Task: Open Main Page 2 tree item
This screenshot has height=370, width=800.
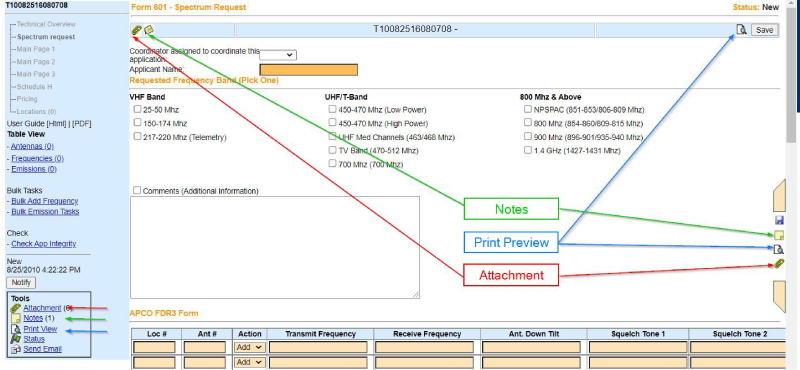Action: pyautogui.click(x=36, y=62)
